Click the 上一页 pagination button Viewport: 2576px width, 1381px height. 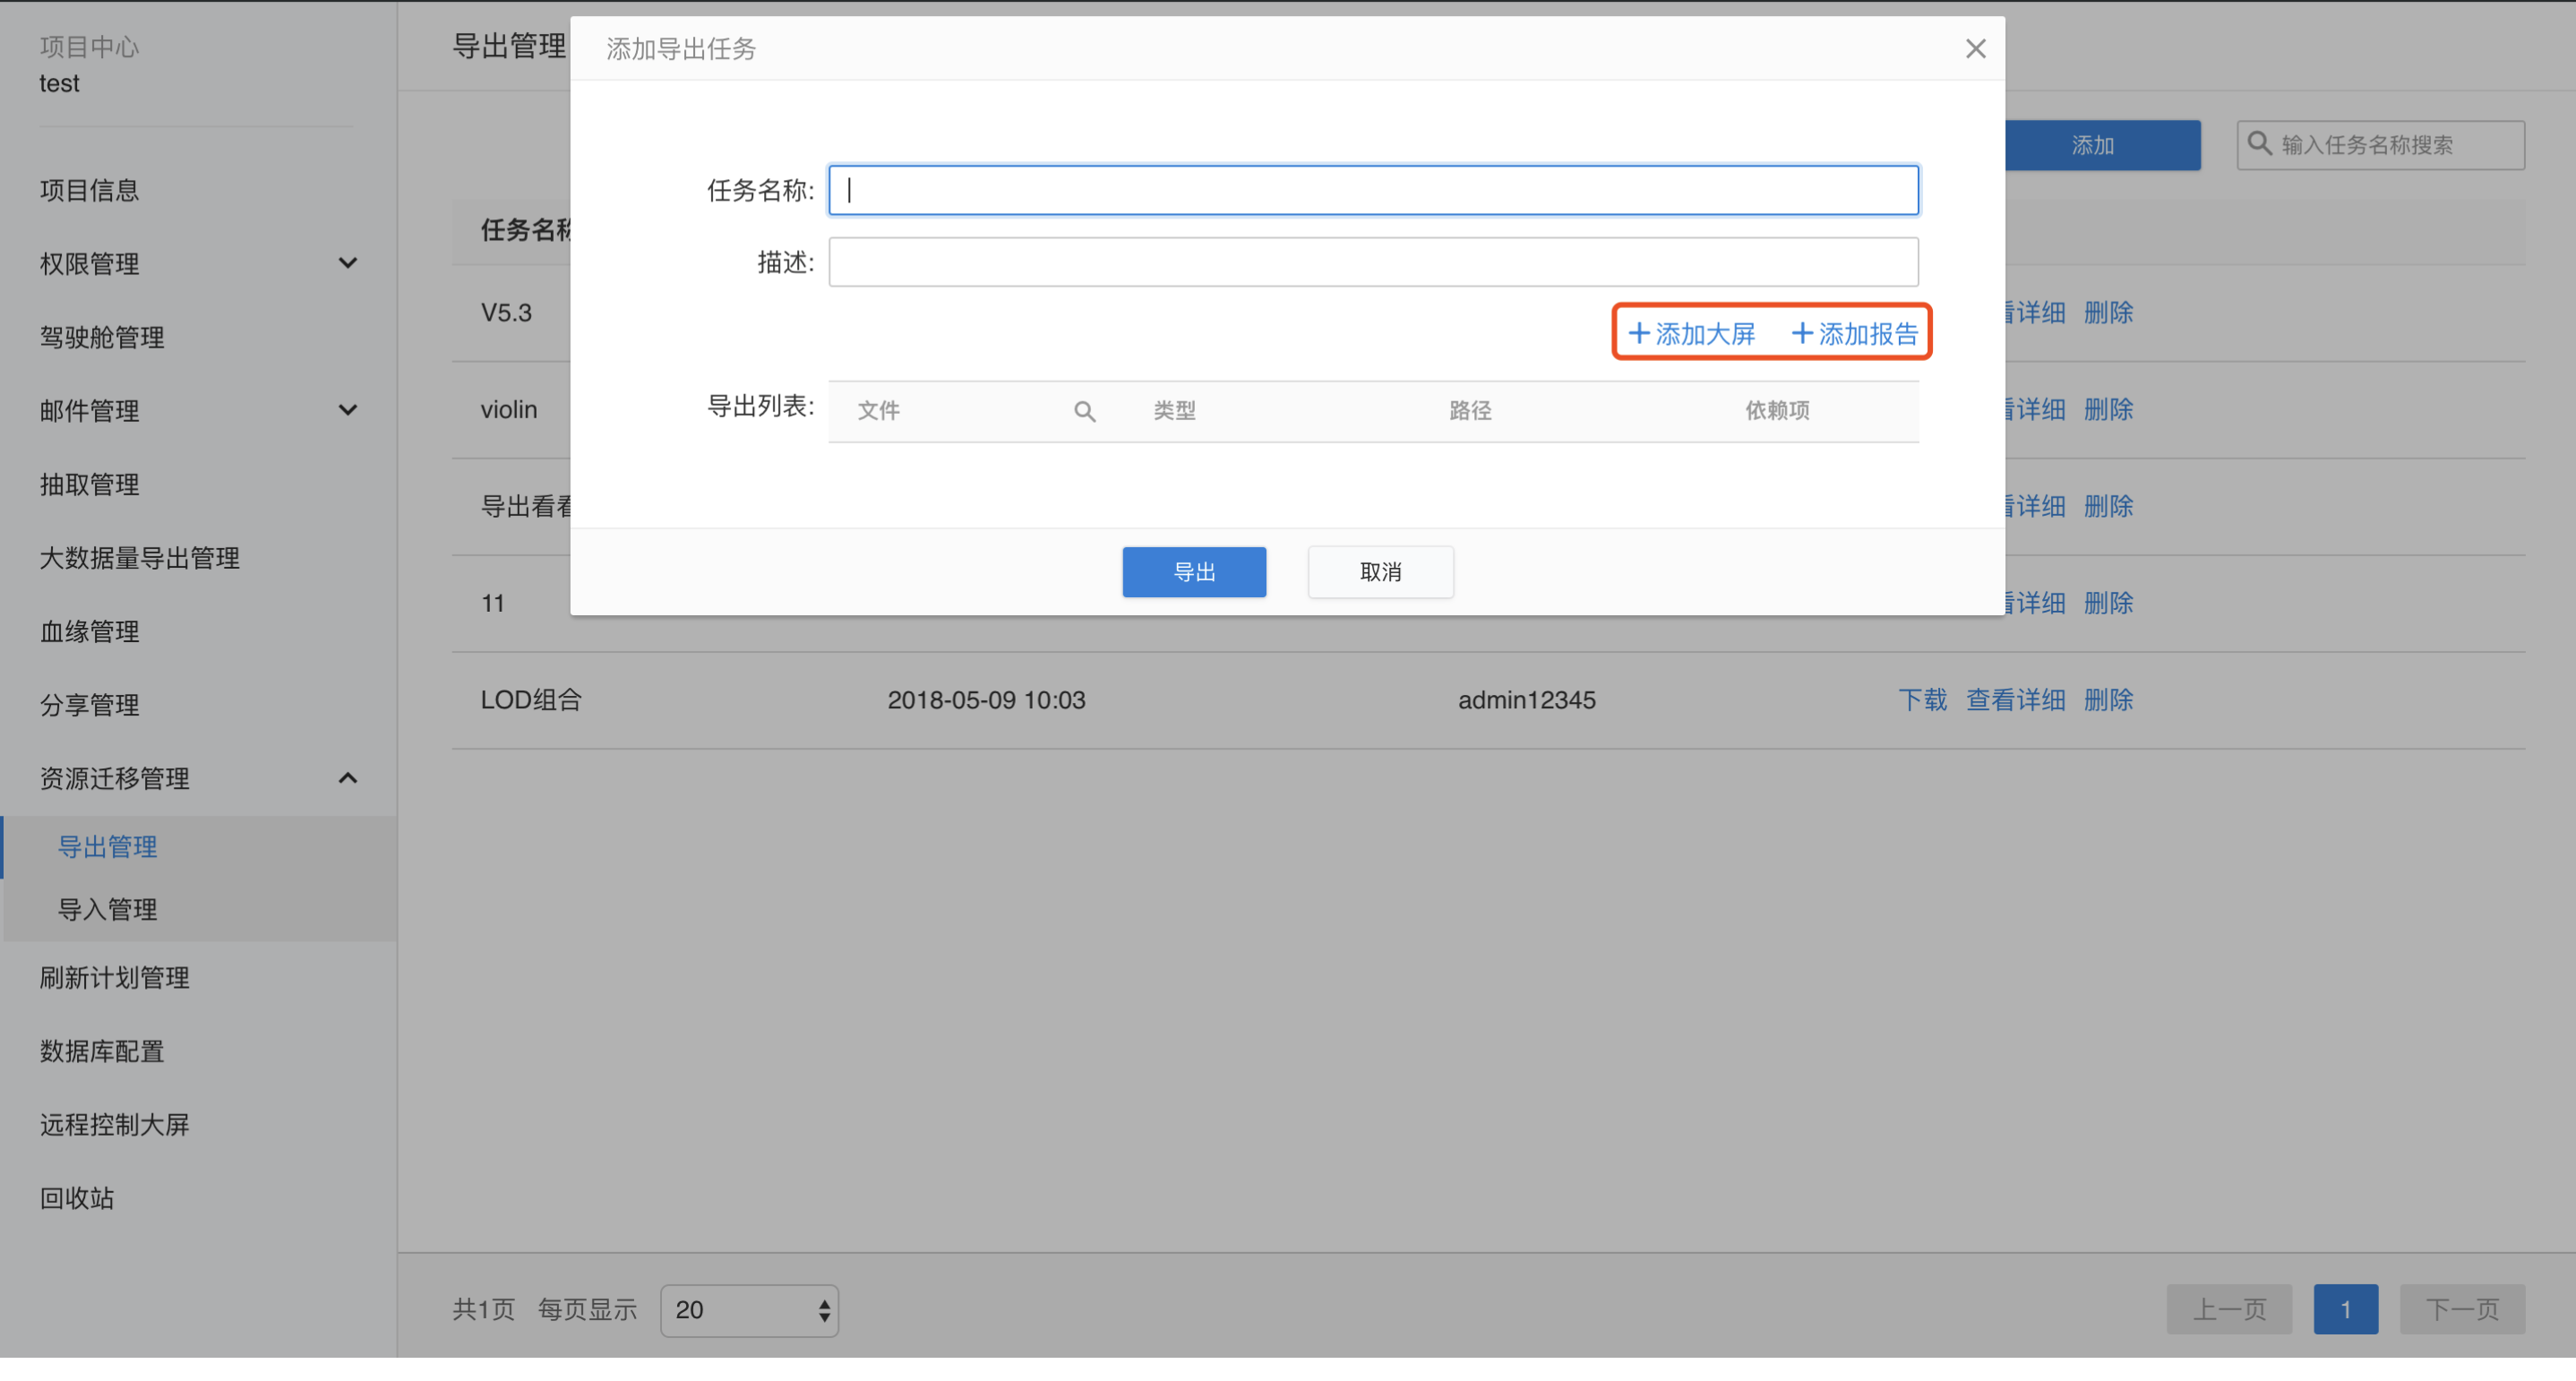pyautogui.click(x=2229, y=1310)
